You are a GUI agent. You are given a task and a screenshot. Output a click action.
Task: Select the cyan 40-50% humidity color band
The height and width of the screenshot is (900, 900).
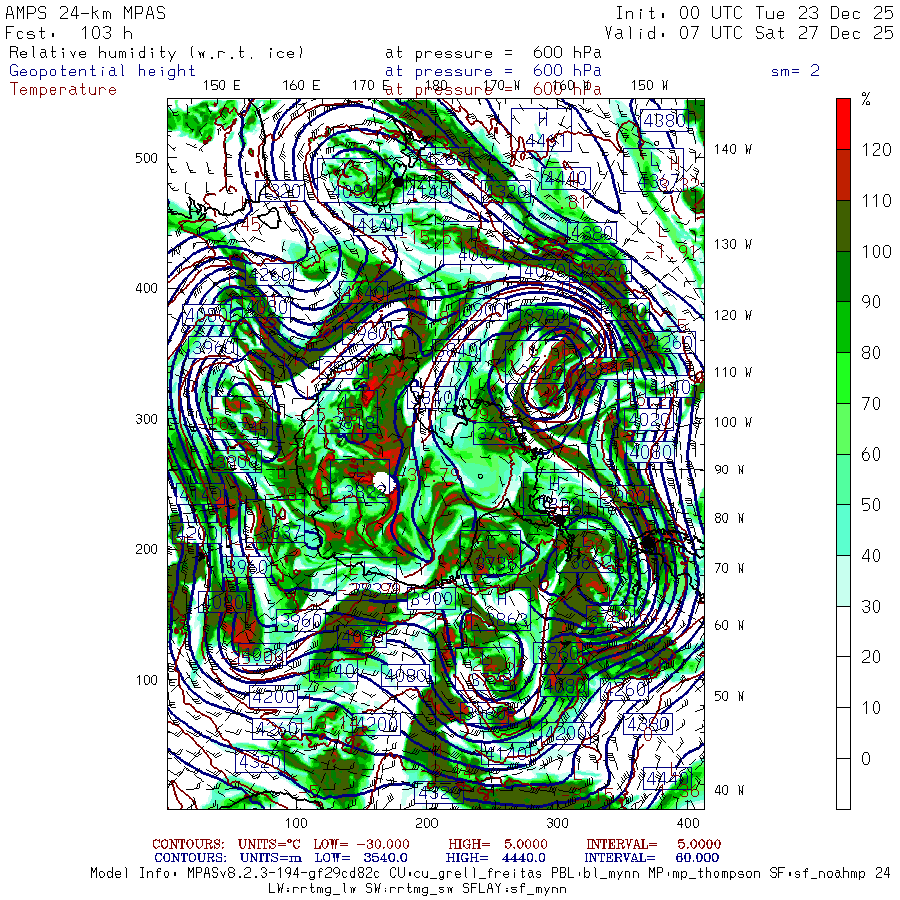click(x=843, y=530)
